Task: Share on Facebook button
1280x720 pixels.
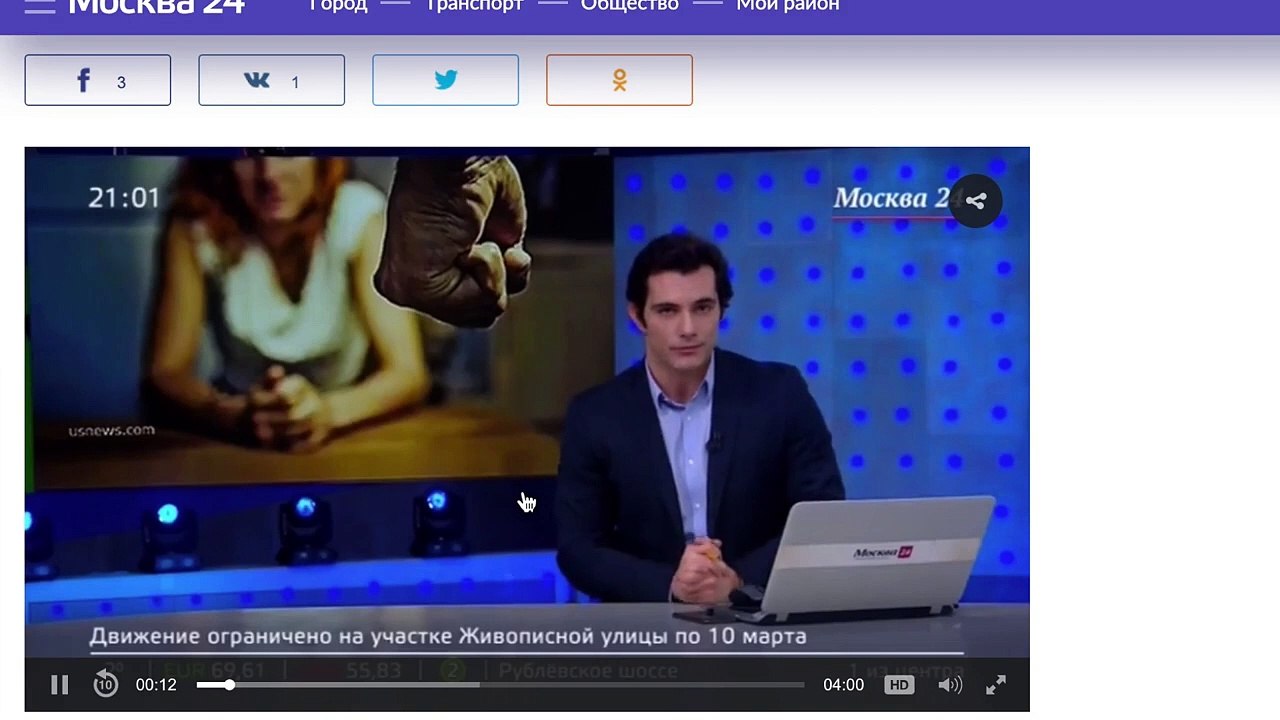Action: (98, 80)
